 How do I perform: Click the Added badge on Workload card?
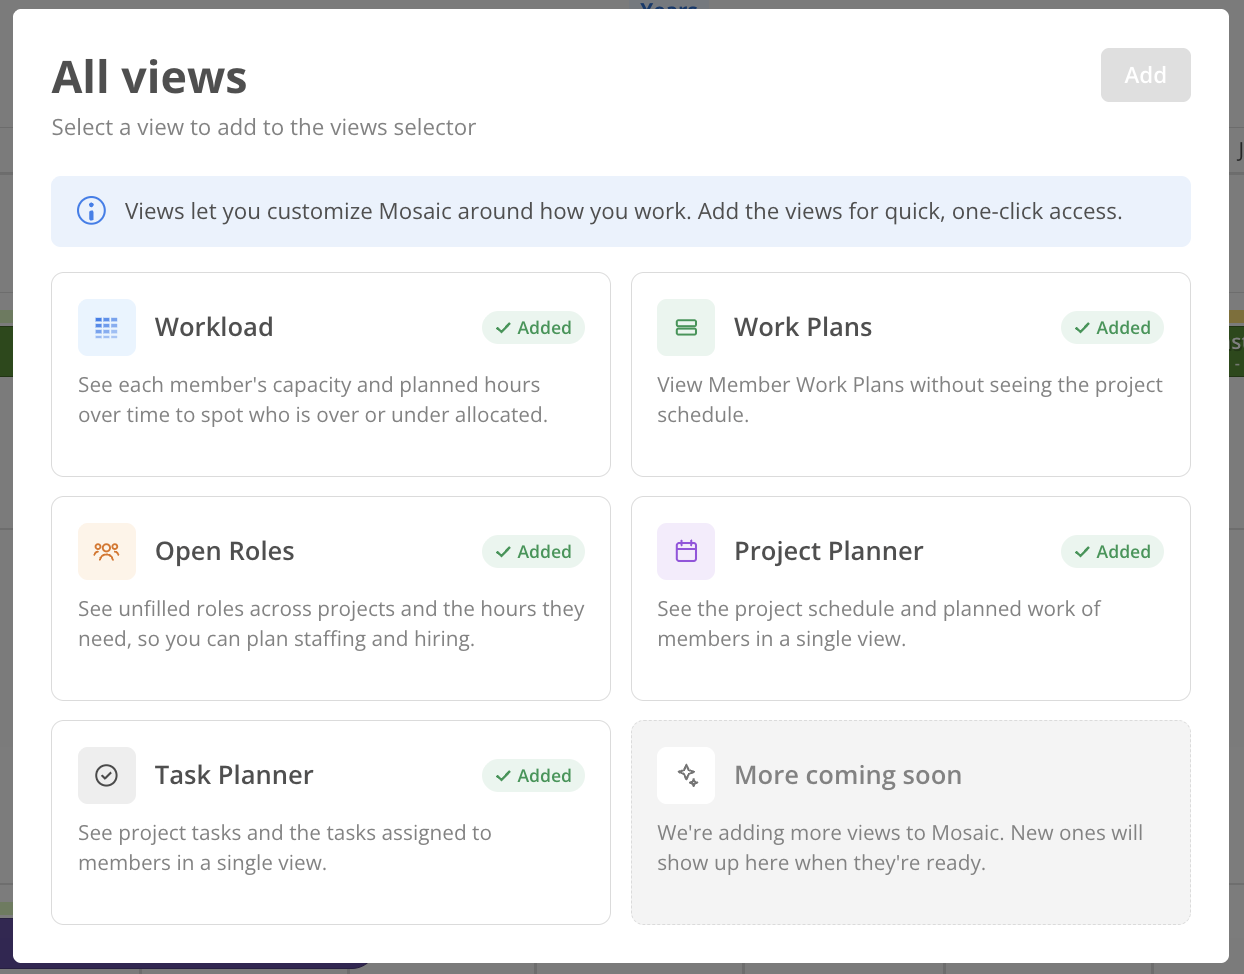[533, 327]
